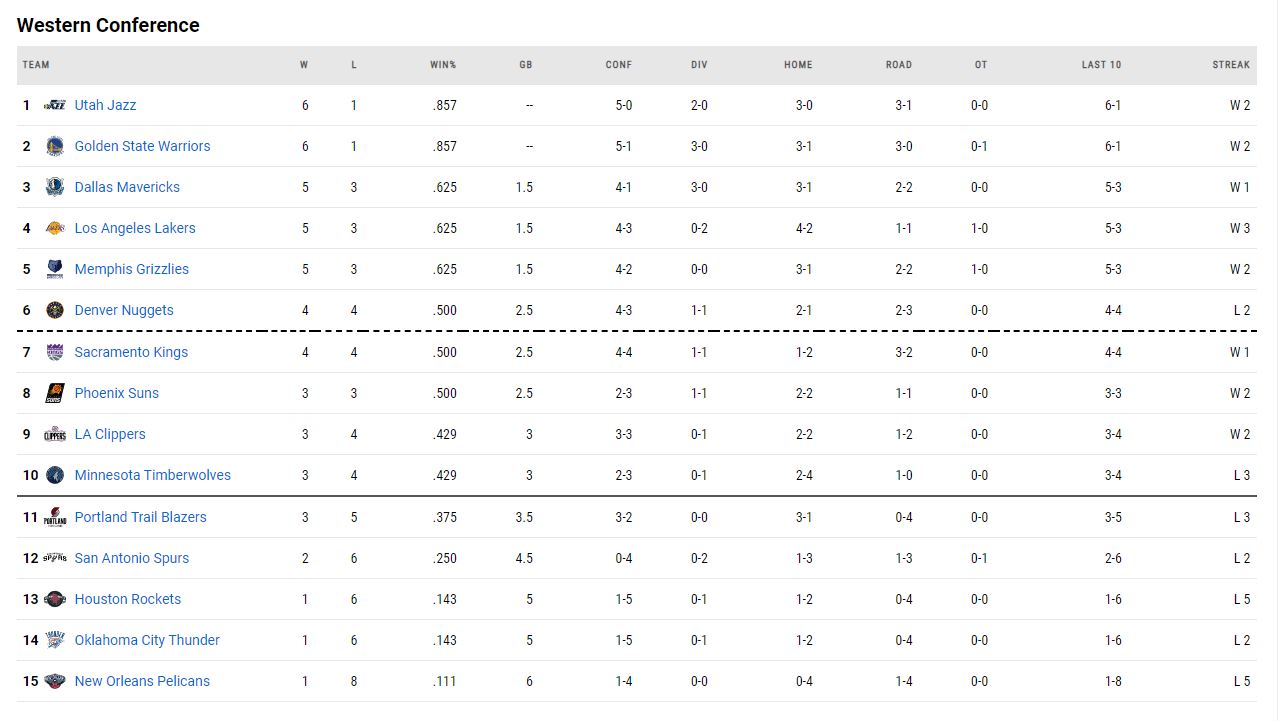Image resolution: width=1278 pixels, height=721 pixels.
Task: Open the Sacramento Kings team link
Action: (x=131, y=352)
